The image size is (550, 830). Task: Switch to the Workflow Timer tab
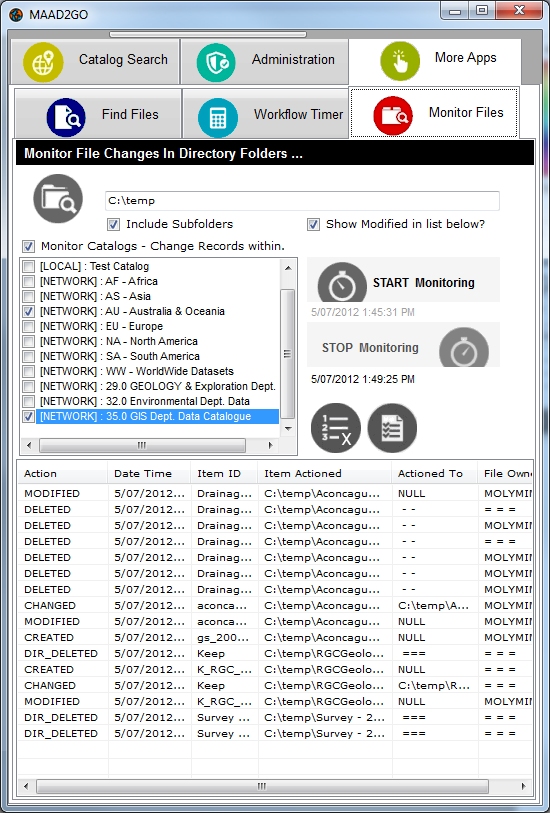tap(266, 113)
